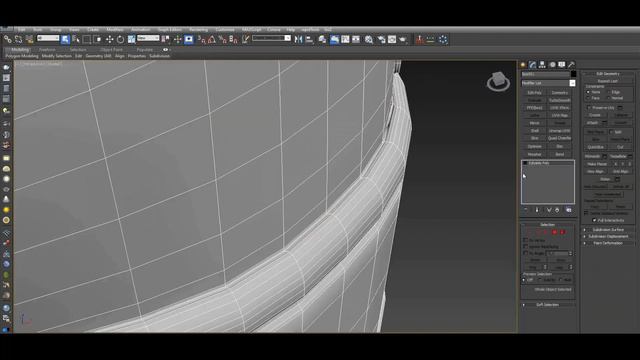Open the object color swatch

click(x=573, y=74)
